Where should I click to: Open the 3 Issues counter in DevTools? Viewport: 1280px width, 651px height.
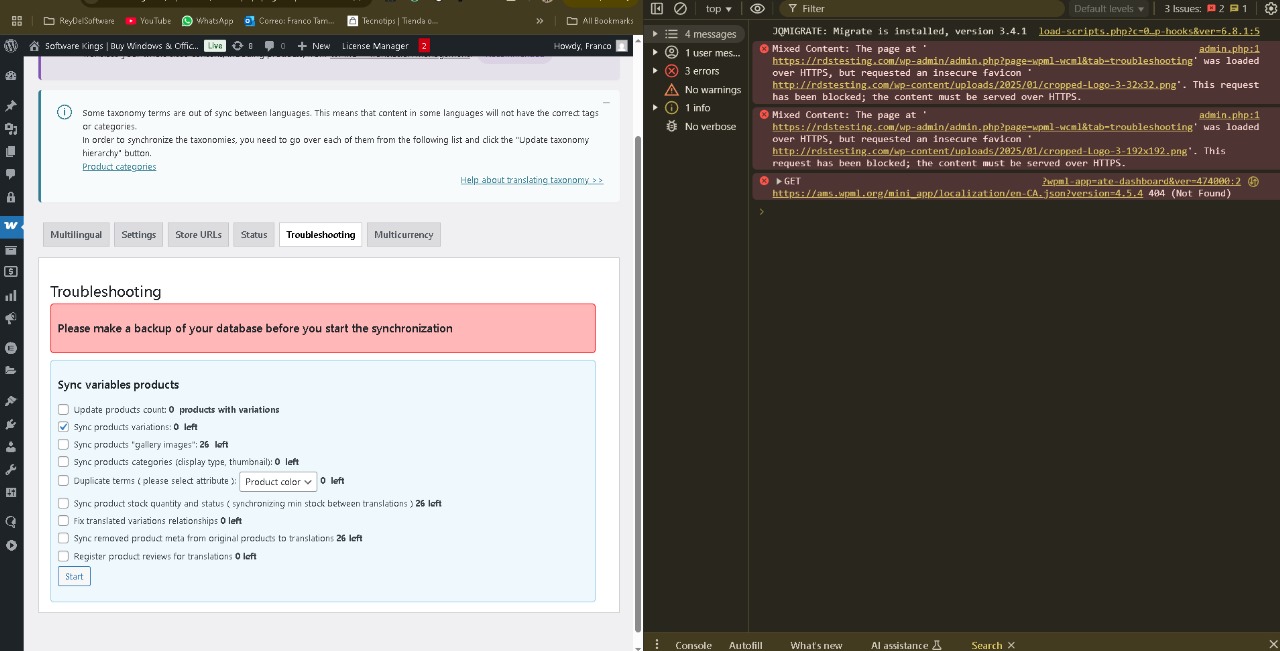pos(1205,9)
